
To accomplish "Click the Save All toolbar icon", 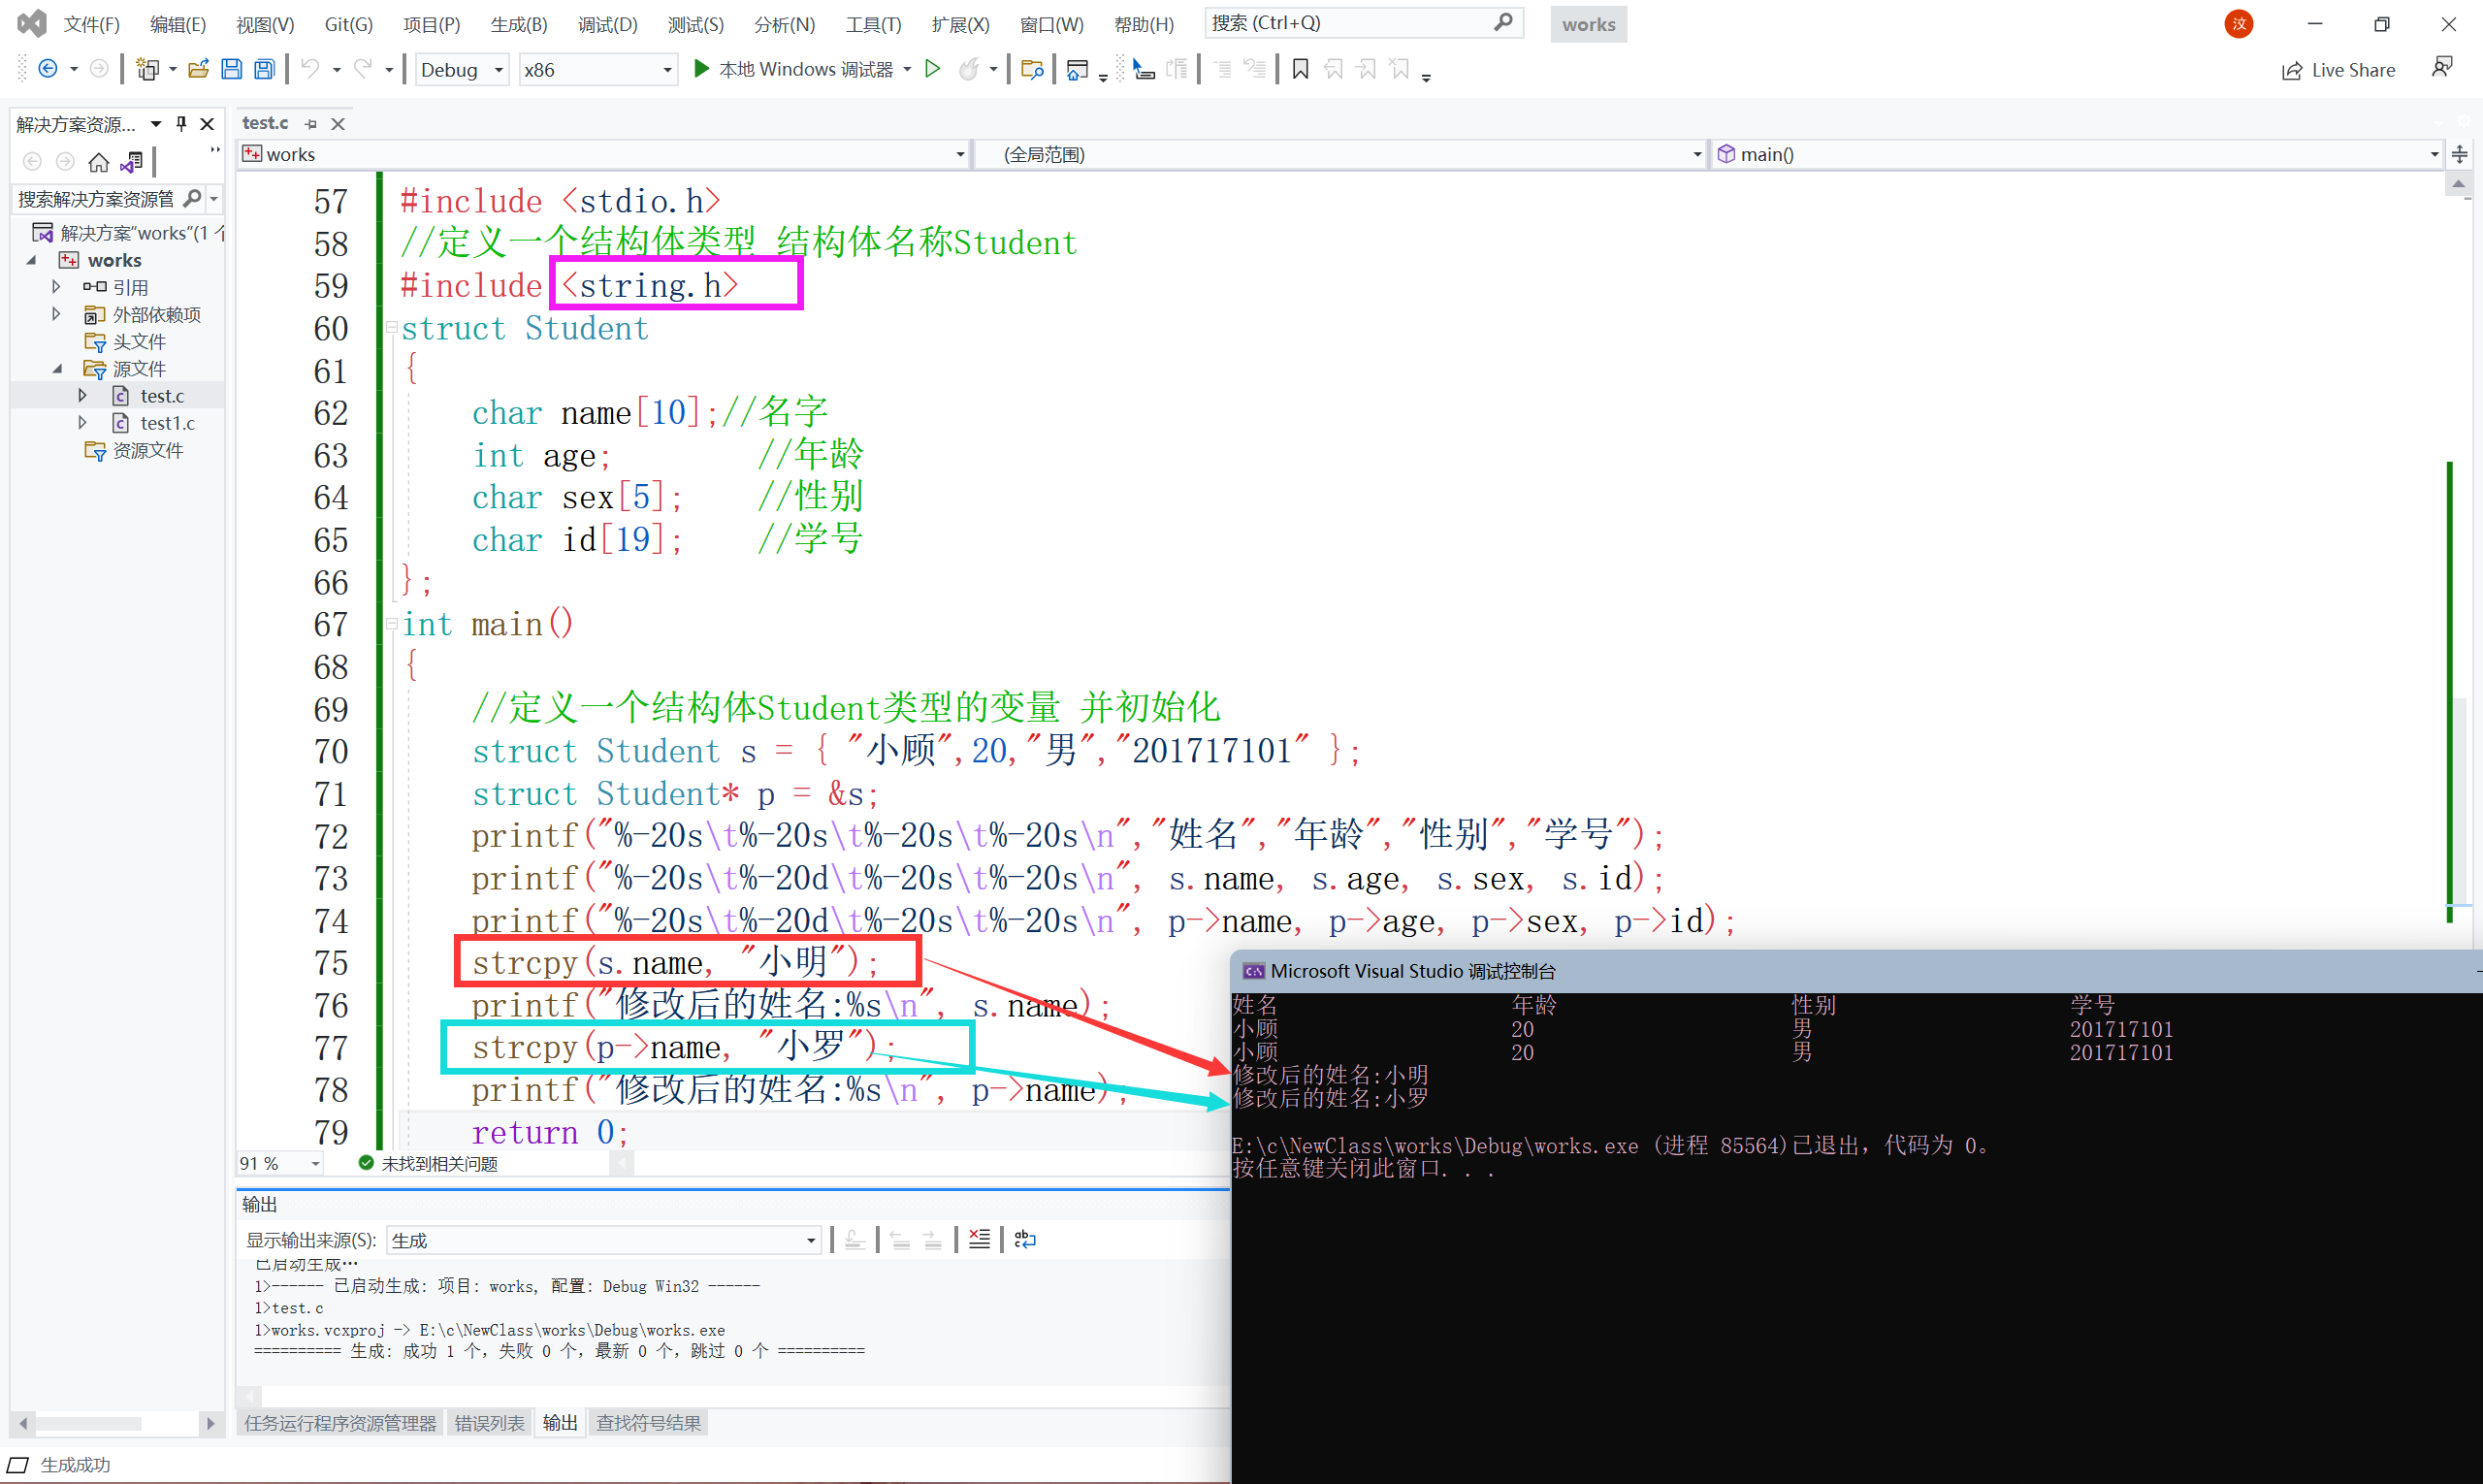I will point(264,69).
